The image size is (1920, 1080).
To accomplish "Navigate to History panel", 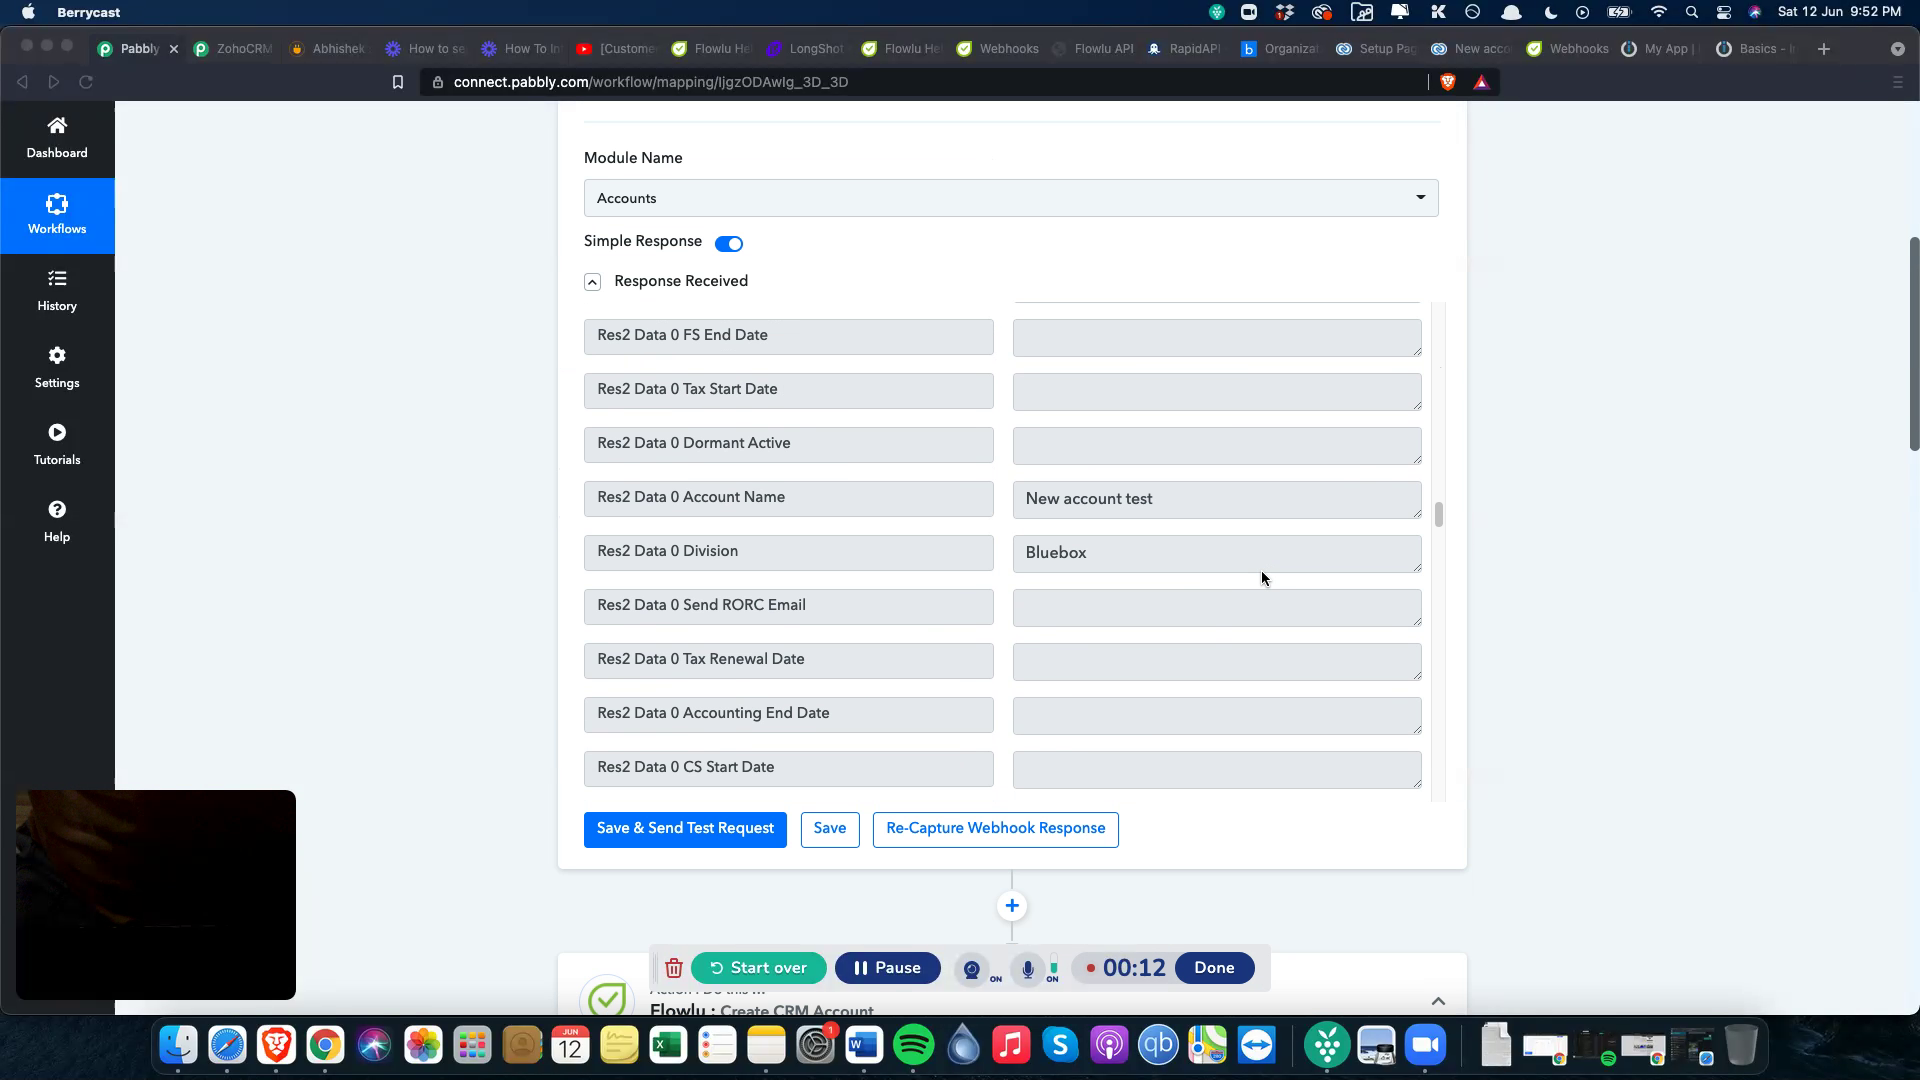I will [57, 290].
